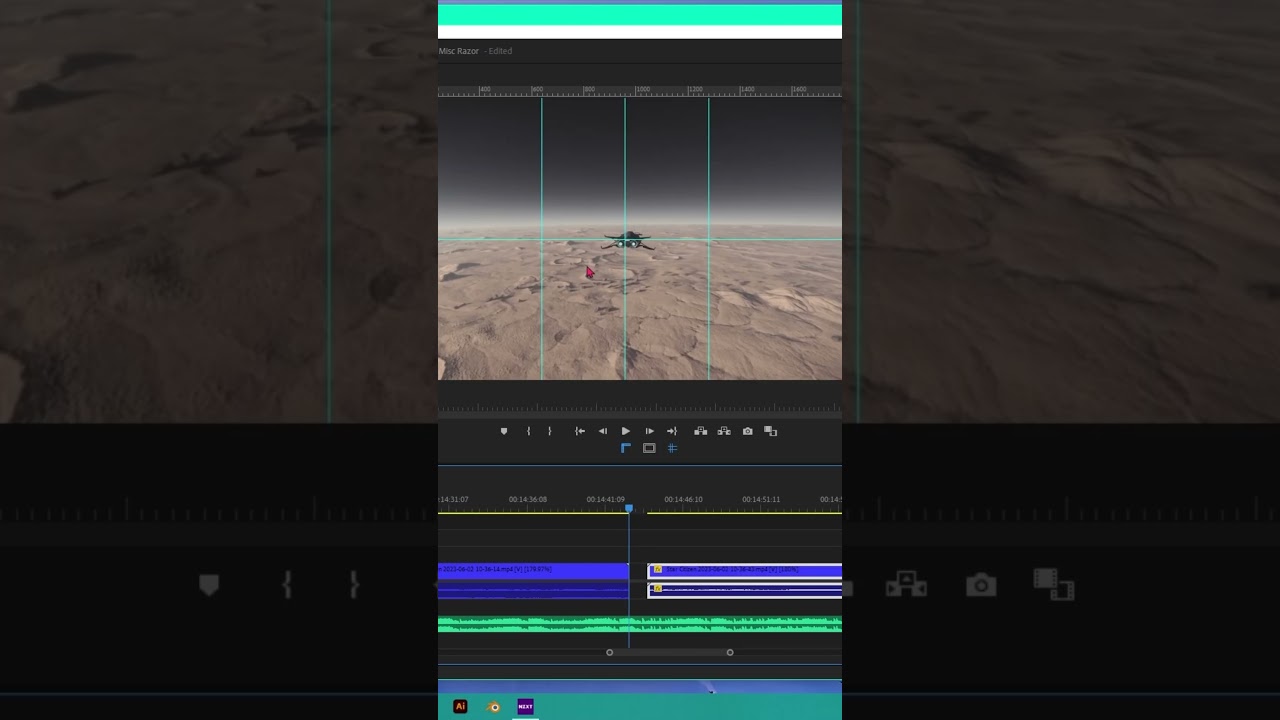Step back one frame

602,431
